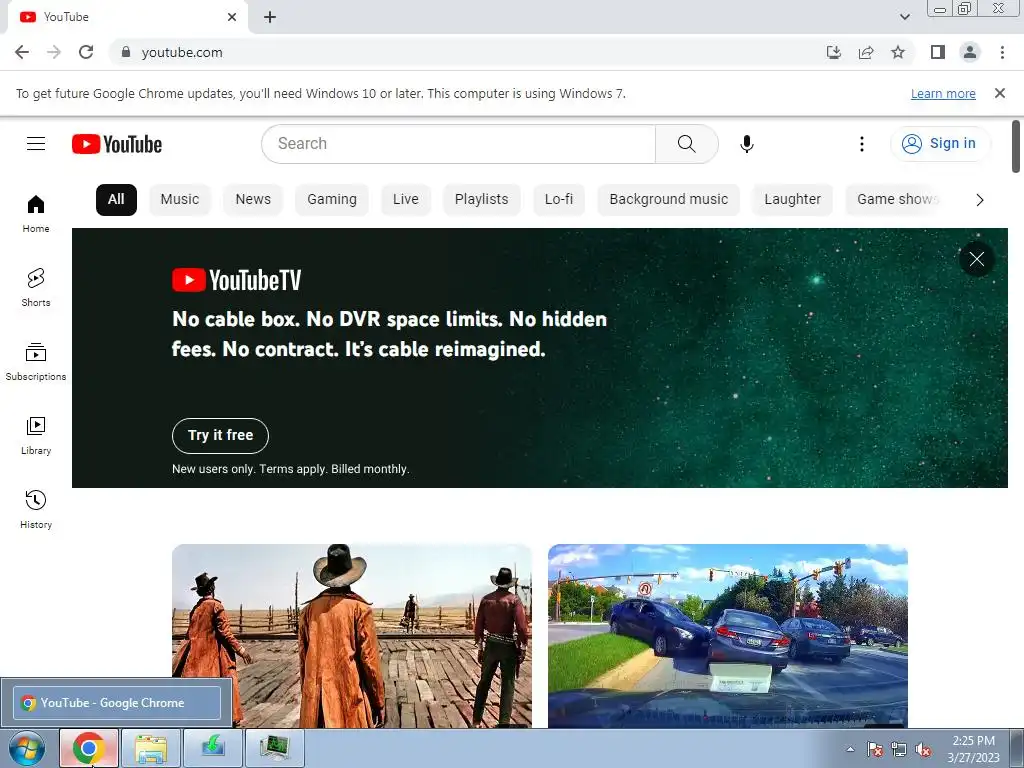Image resolution: width=1024 pixels, height=768 pixels.
Task: Select the Music filter chip
Action: pos(180,199)
